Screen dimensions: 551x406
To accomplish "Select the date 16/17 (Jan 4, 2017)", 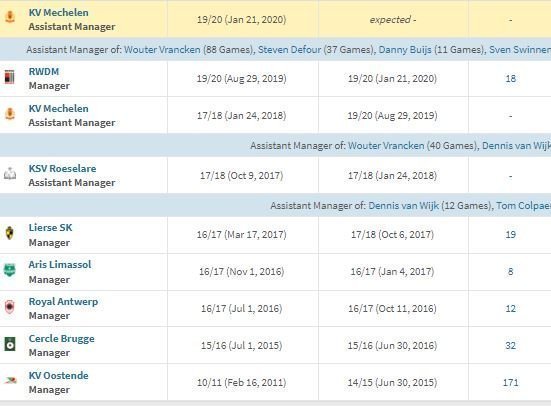I will tap(392, 272).
